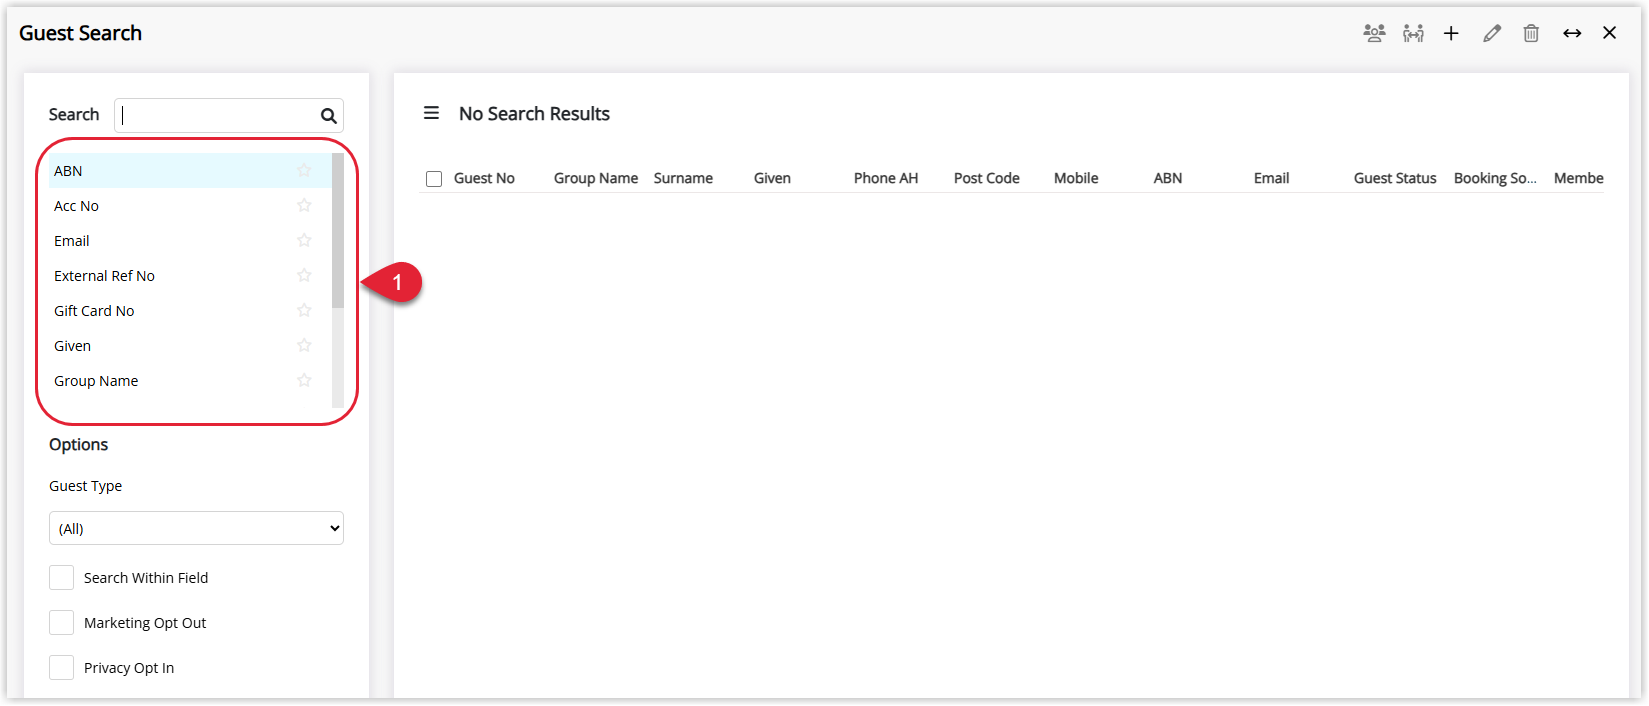Click the Booking So... column header
The height and width of the screenshot is (706, 1649).
[1495, 178]
